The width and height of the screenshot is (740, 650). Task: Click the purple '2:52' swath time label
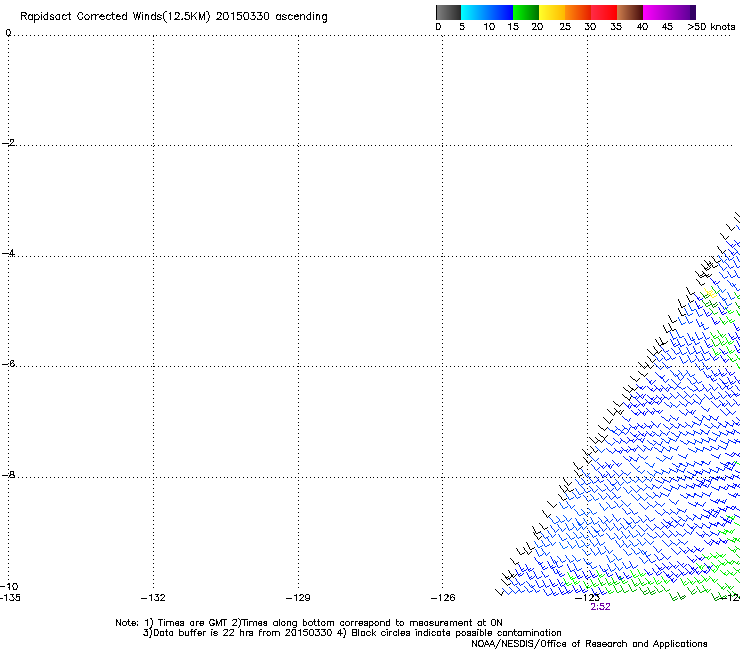click(x=600, y=607)
